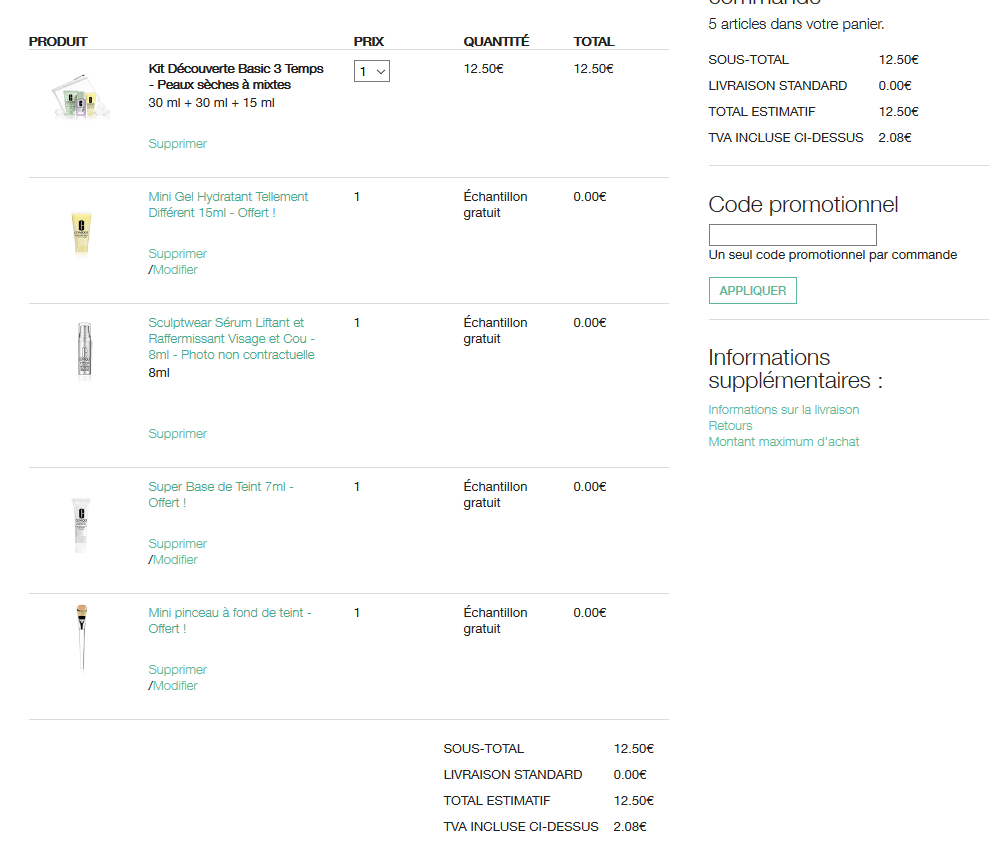This screenshot has height=849, width=1003.
Task: Modify the Mini pinceau à fond de teint
Action: point(175,686)
